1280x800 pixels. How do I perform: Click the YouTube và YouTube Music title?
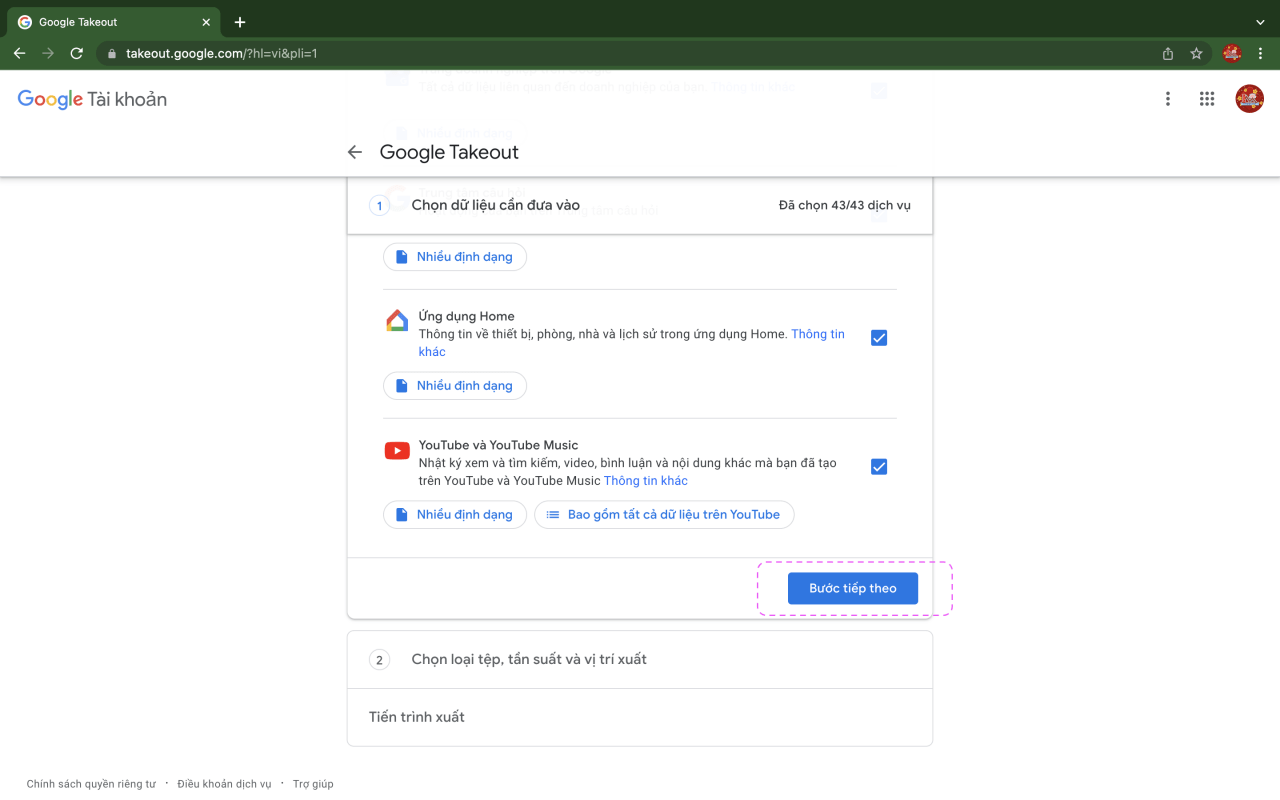499,445
